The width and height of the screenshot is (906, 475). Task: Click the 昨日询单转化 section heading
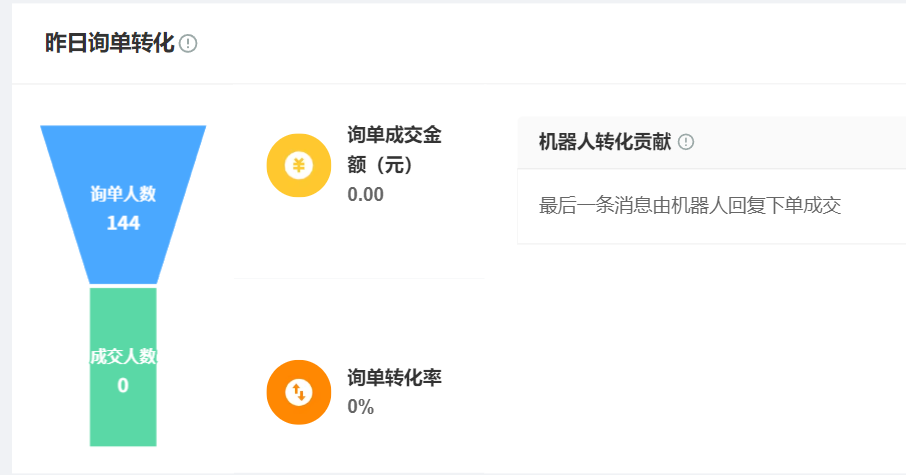point(109,43)
